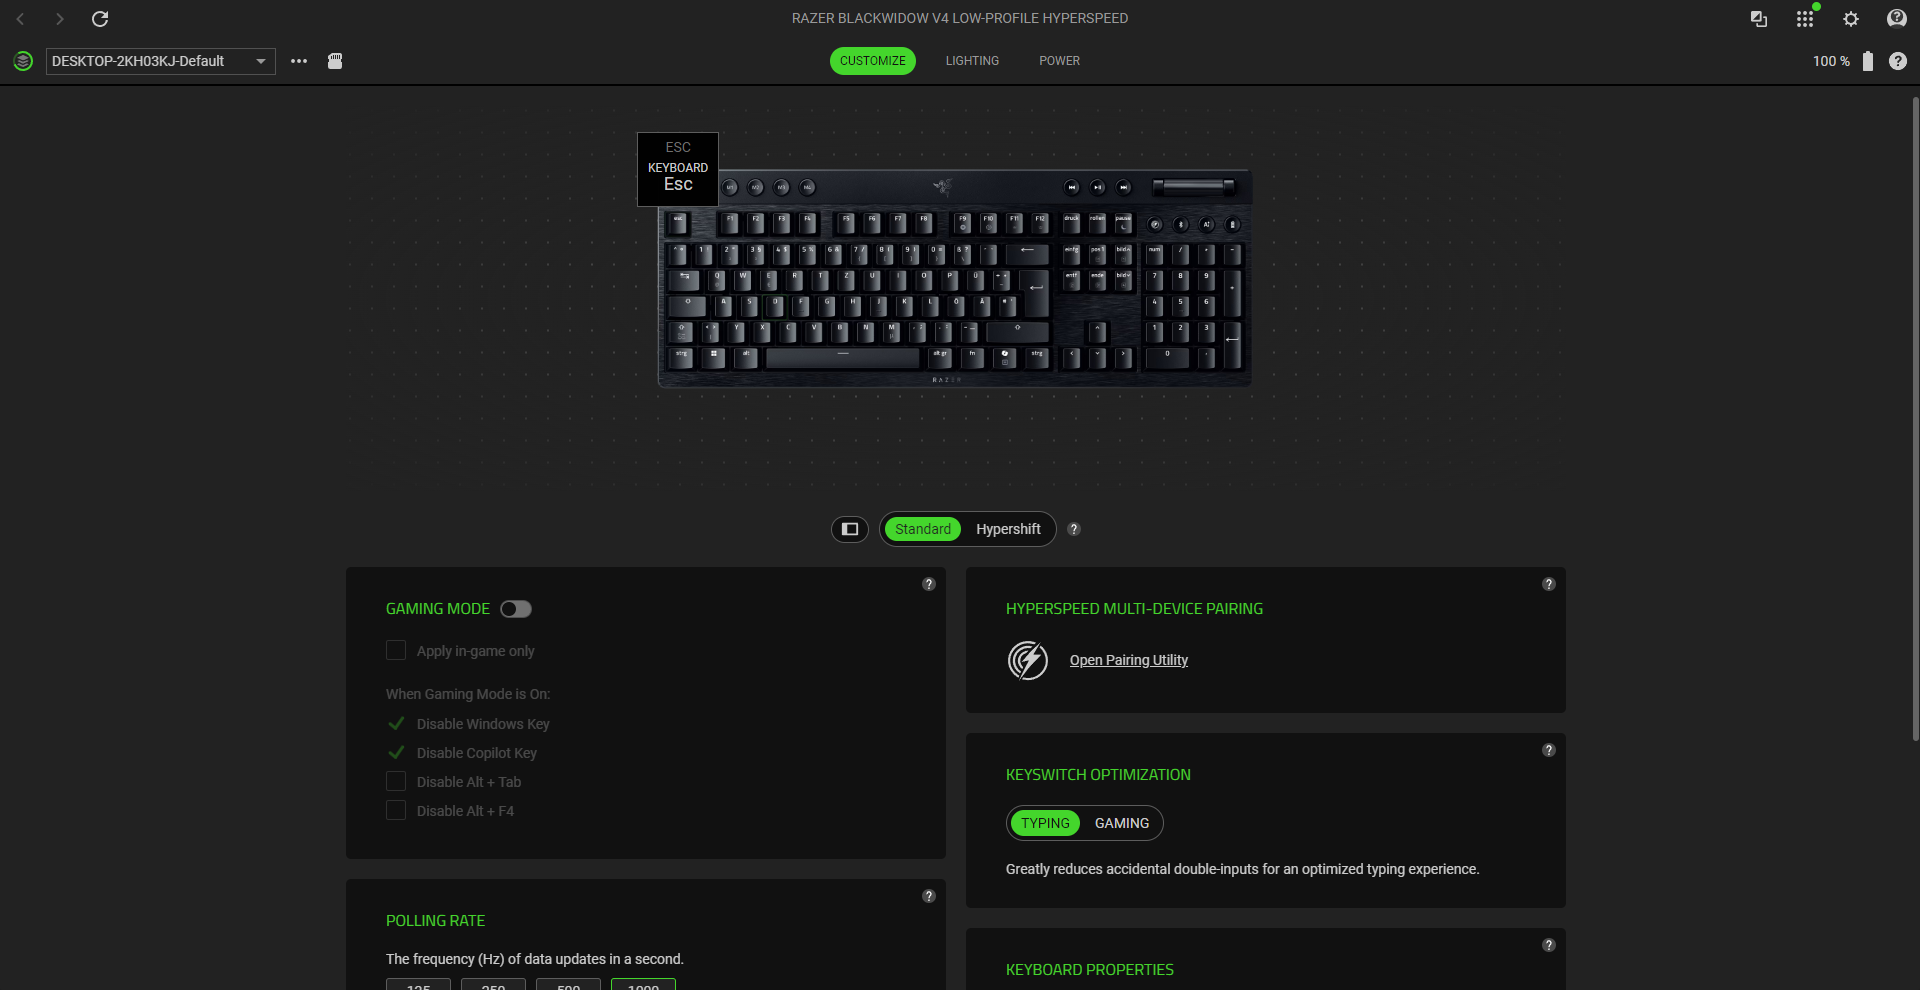1920x990 pixels.
Task: Select Gaming keyswitch optimization mode
Action: click(1122, 823)
